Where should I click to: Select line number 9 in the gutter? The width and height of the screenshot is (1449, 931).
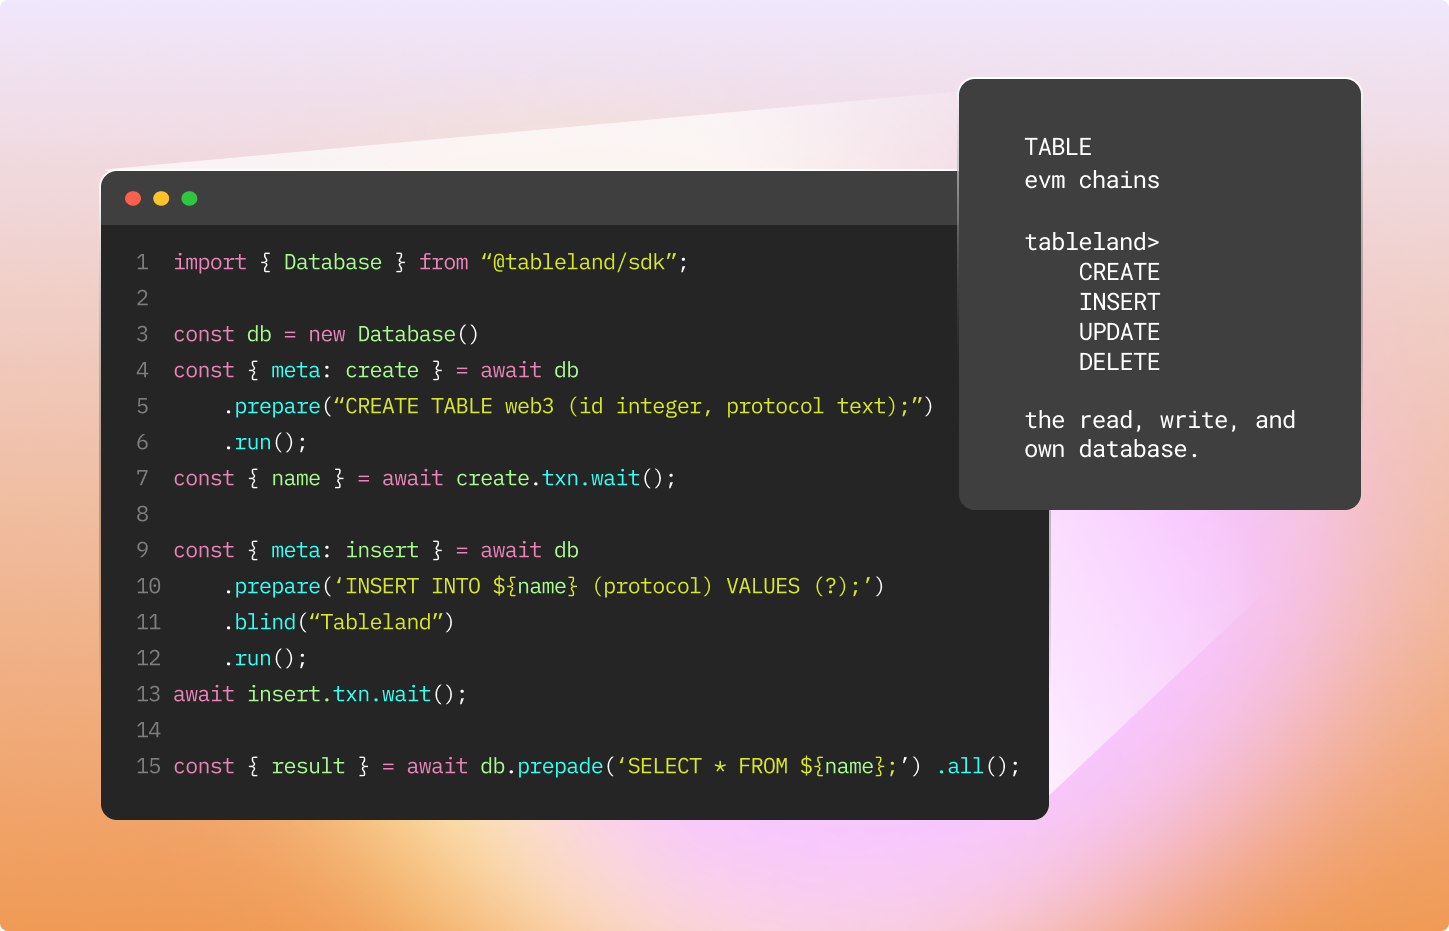pyautogui.click(x=142, y=550)
